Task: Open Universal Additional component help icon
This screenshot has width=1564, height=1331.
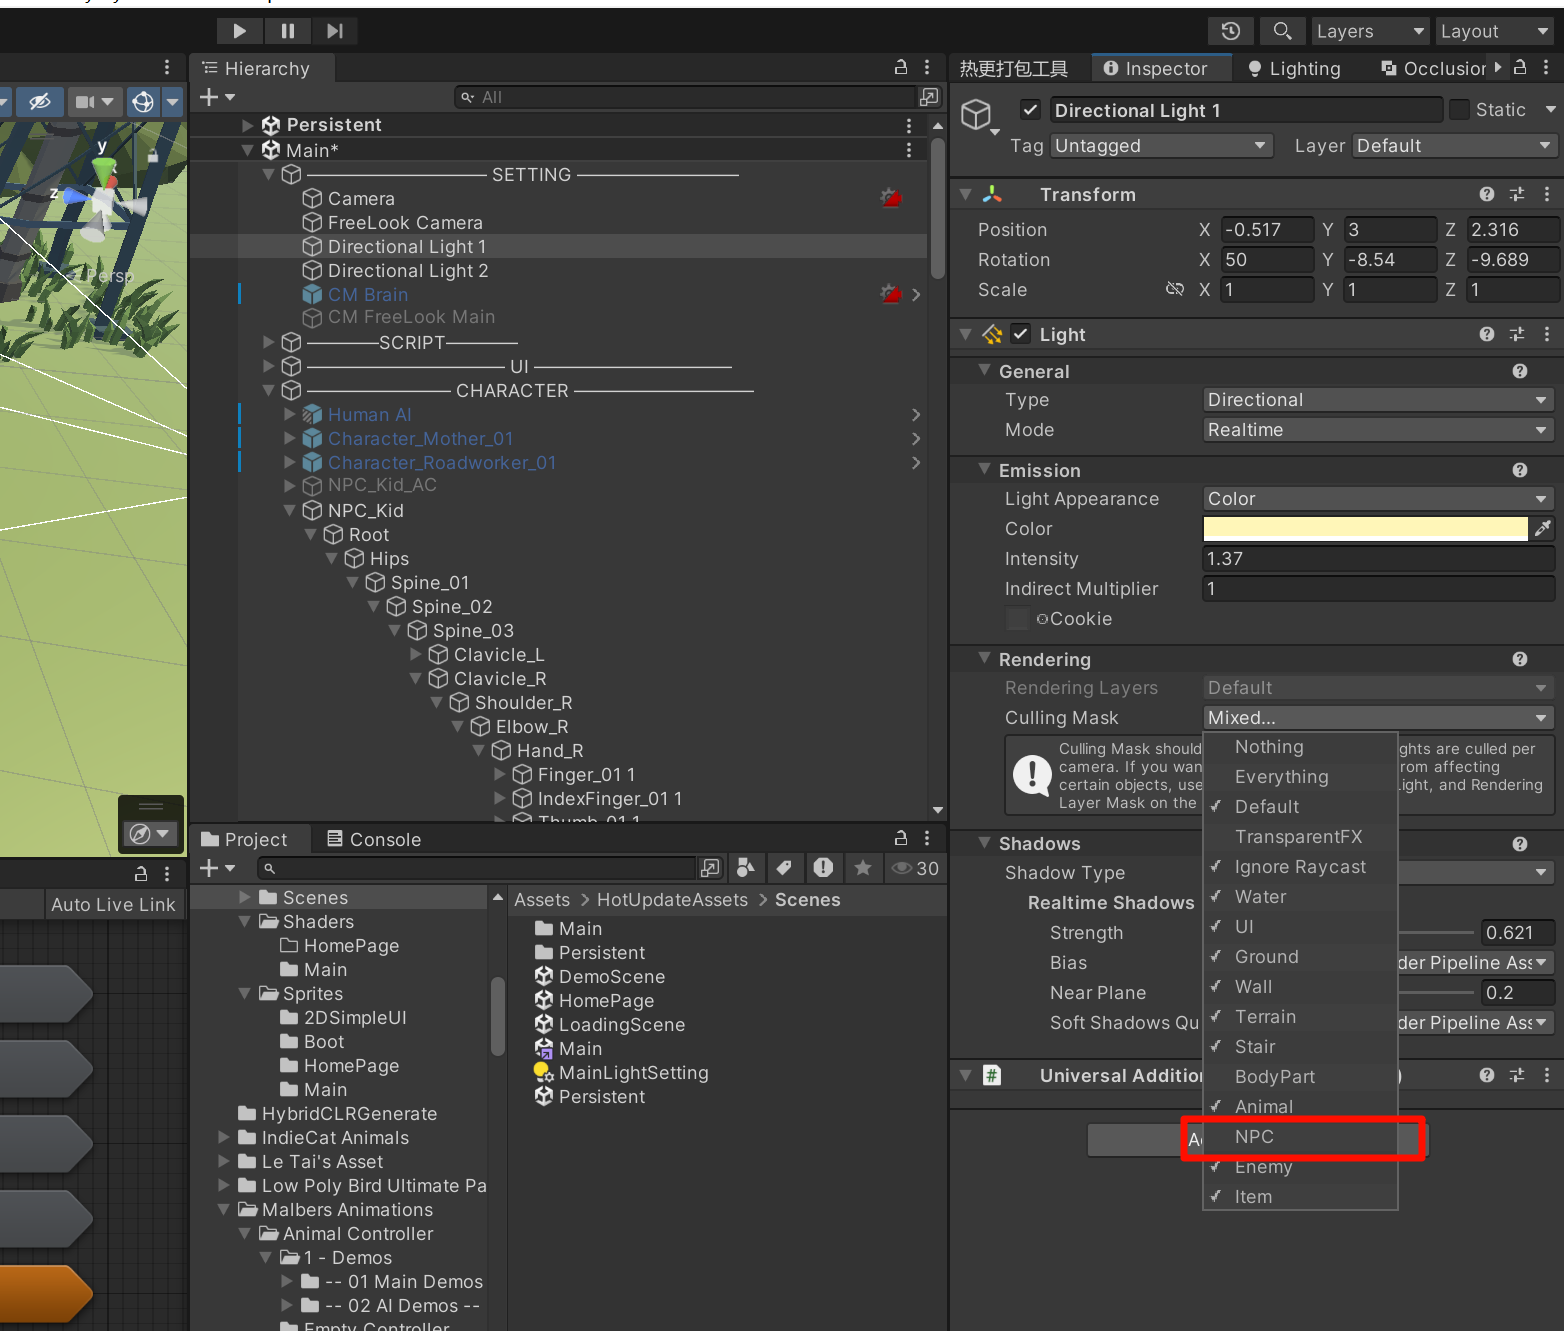Action: point(1487,1075)
